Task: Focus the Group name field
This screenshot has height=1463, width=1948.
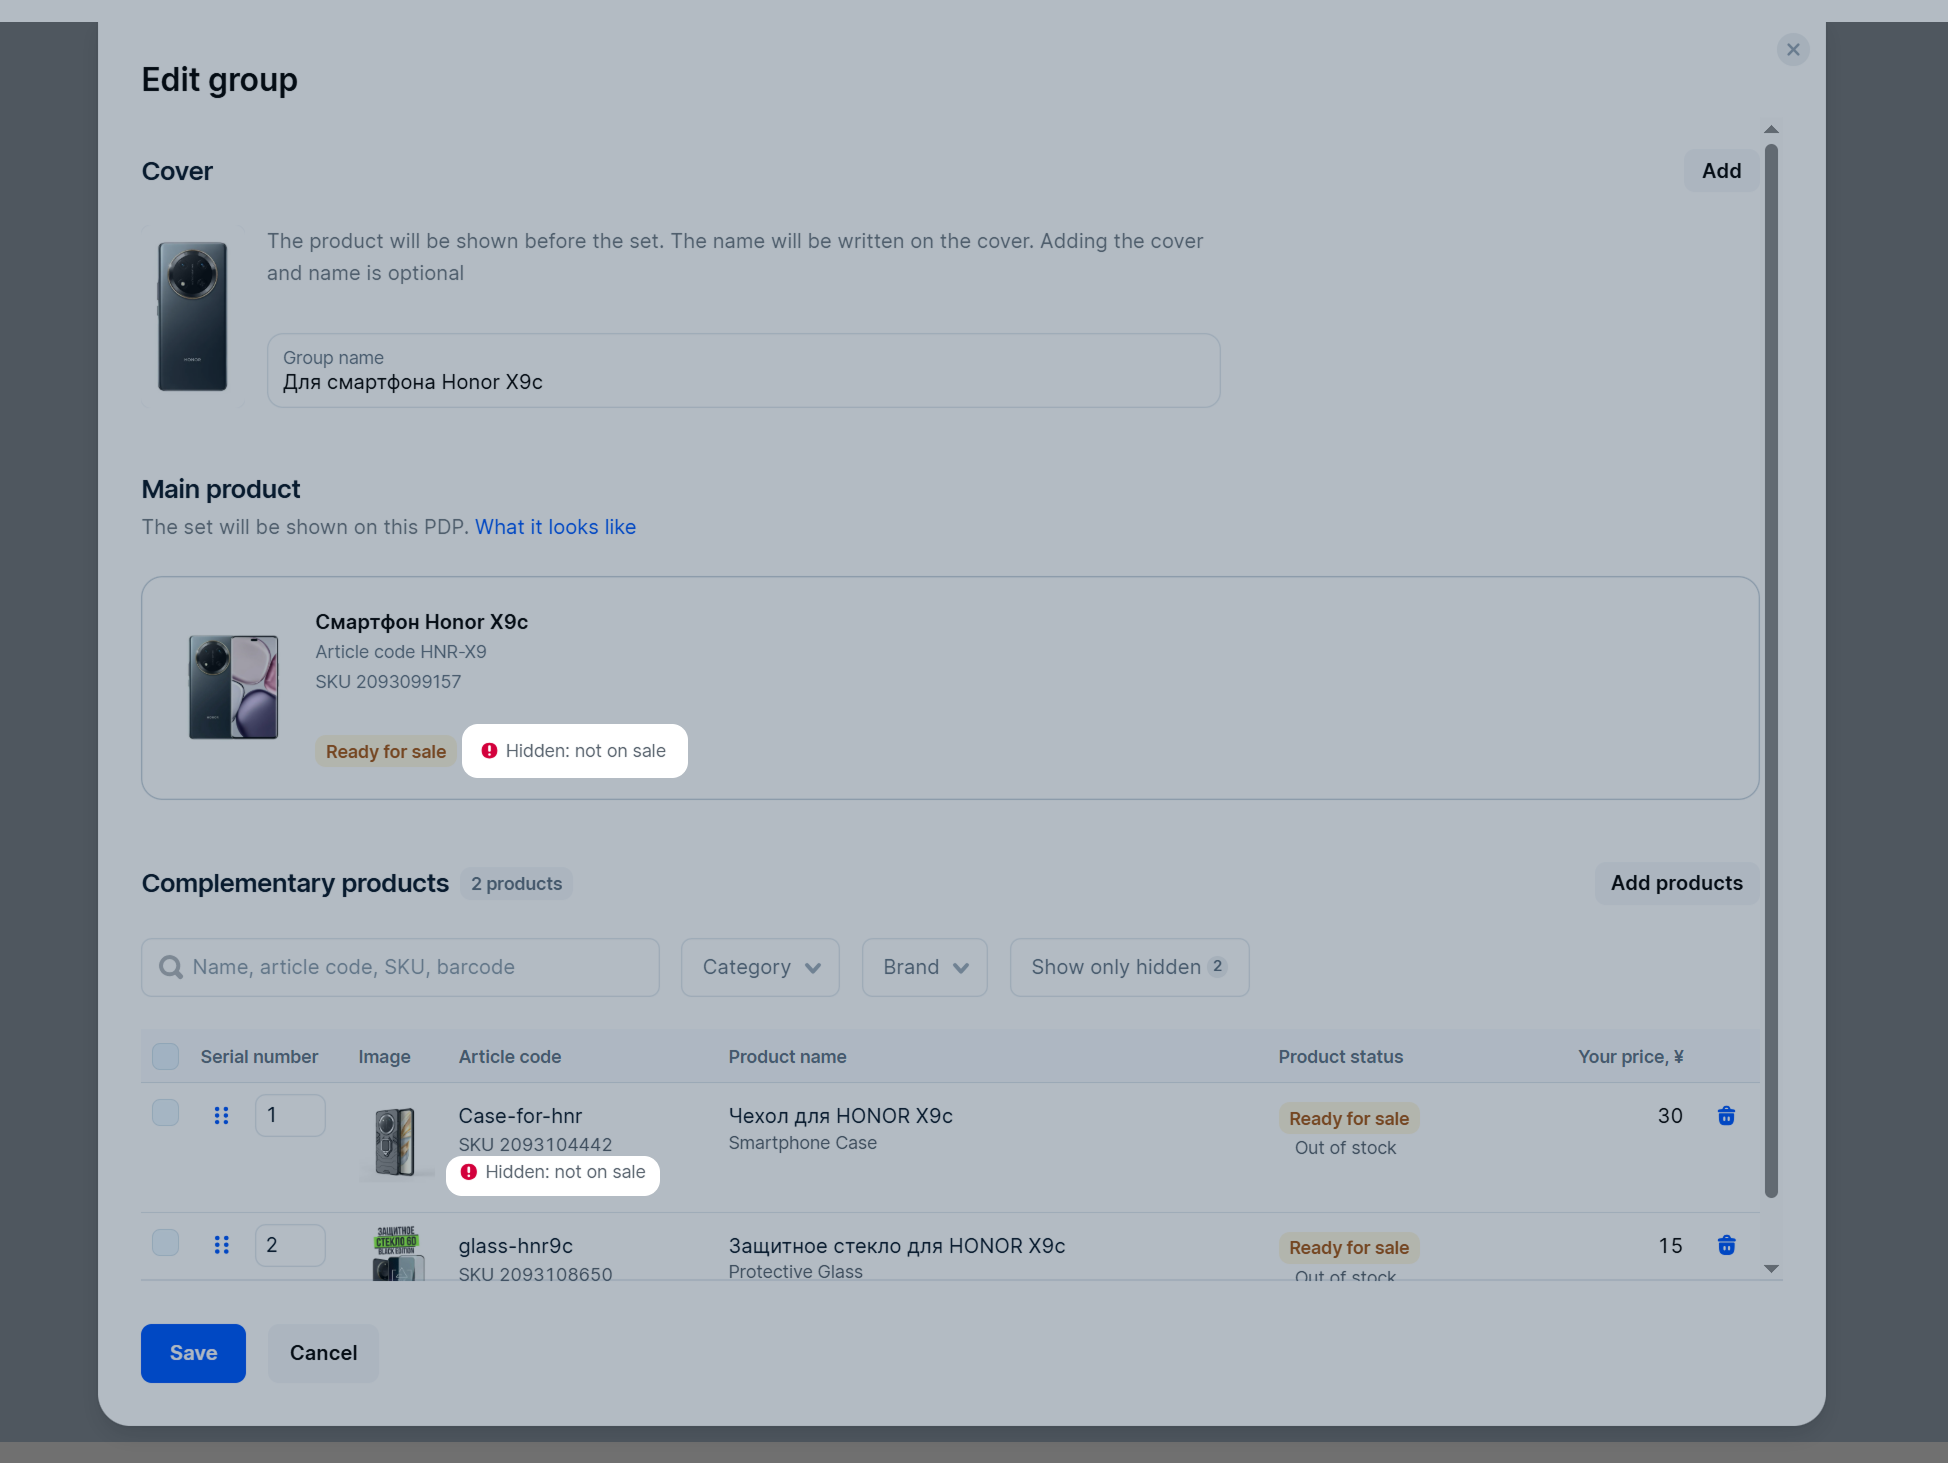Action: pos(743,370)
